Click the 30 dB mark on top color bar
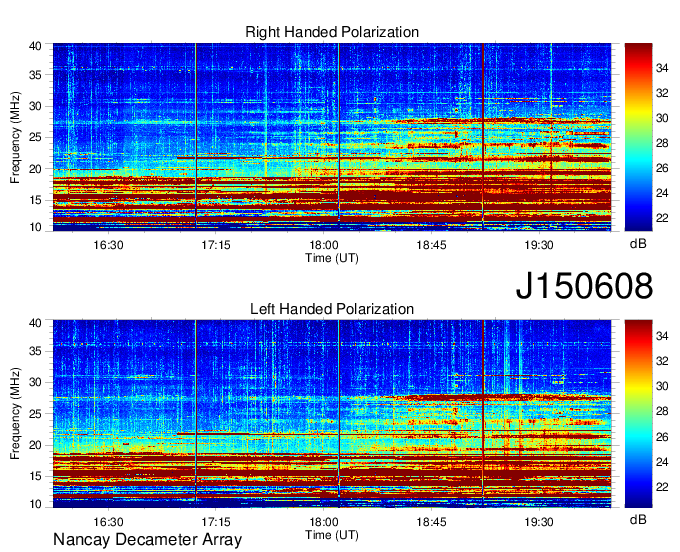The image size is (680, 552). 662,118
